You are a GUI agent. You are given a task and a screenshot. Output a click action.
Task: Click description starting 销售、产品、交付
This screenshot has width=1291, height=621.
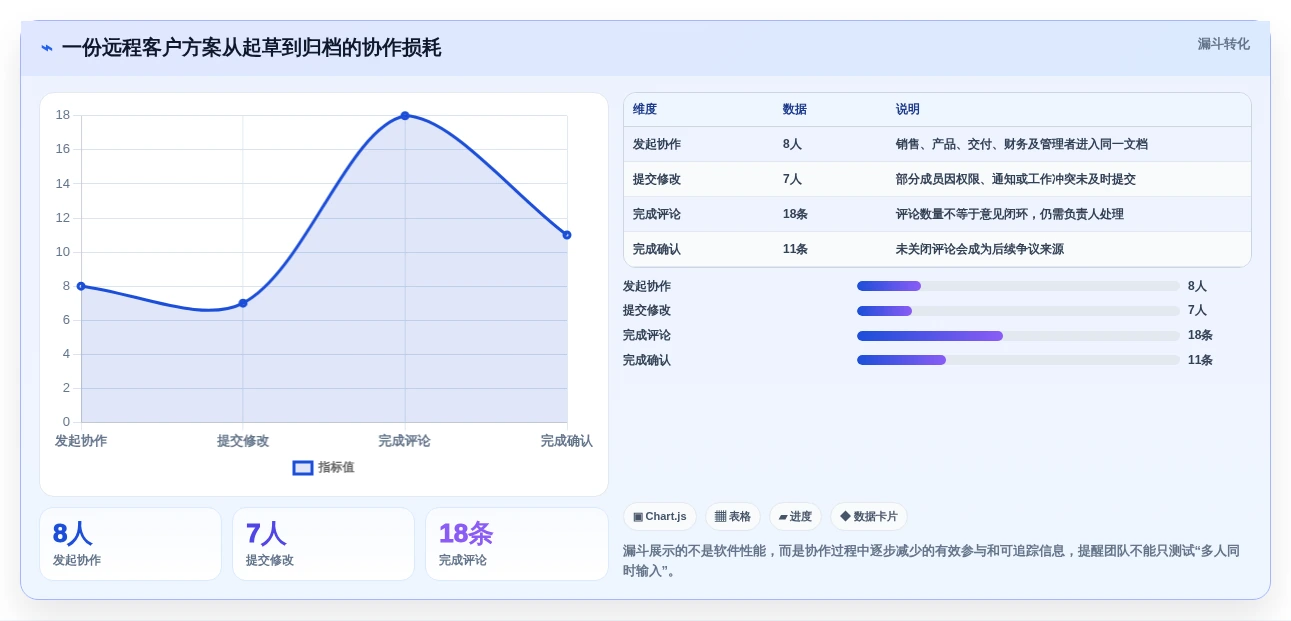tap(1022, 145)
